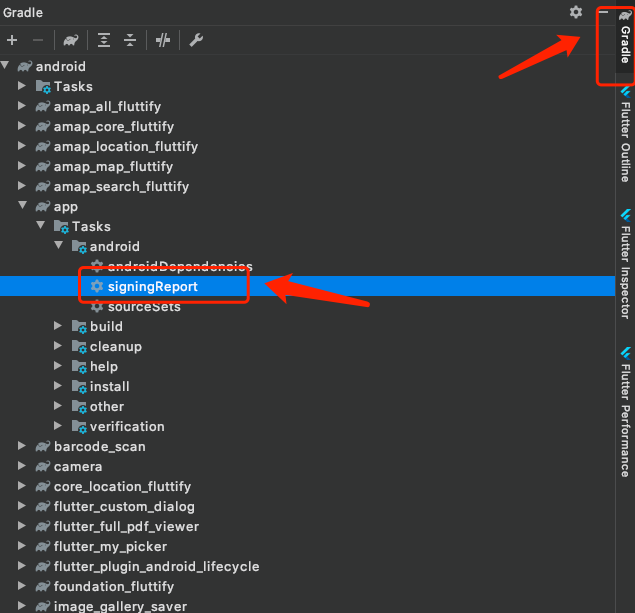
Task: Select flutter_custom_dialog module label
Action: tap(124, 507)
